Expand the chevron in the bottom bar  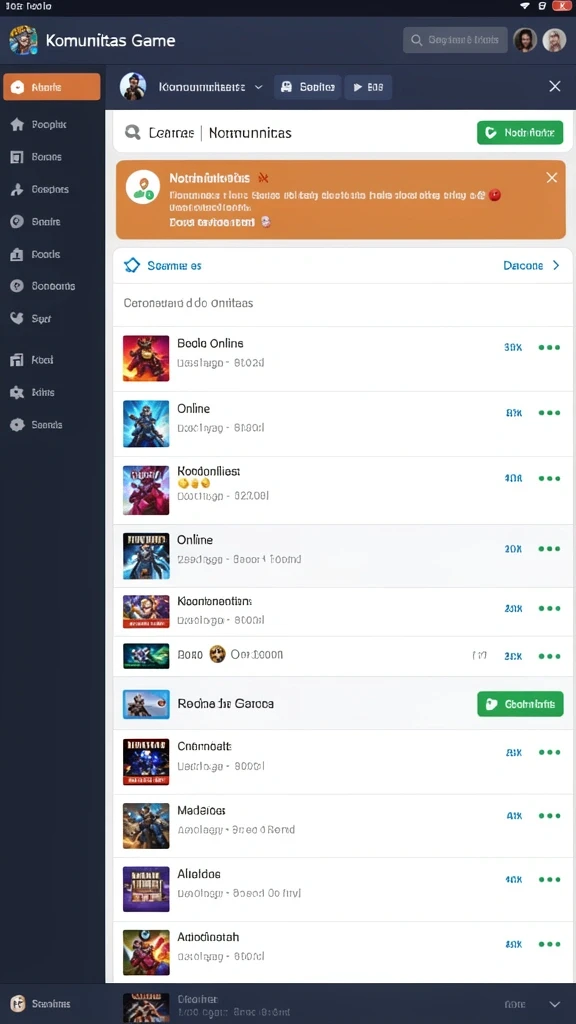[554, 1004]
